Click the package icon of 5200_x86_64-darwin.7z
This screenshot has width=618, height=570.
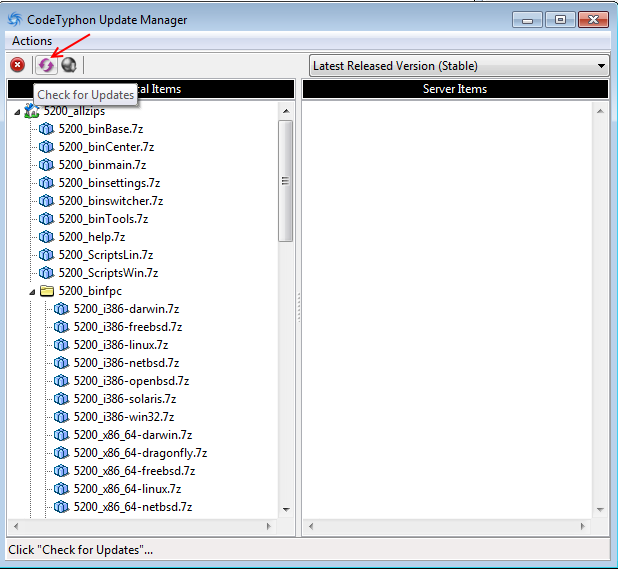(61, 435)
